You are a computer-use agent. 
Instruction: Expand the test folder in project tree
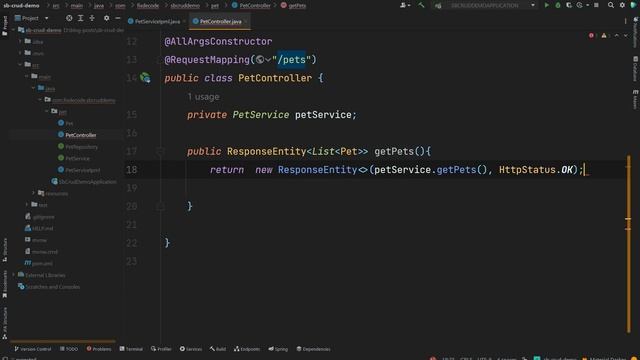27,204
